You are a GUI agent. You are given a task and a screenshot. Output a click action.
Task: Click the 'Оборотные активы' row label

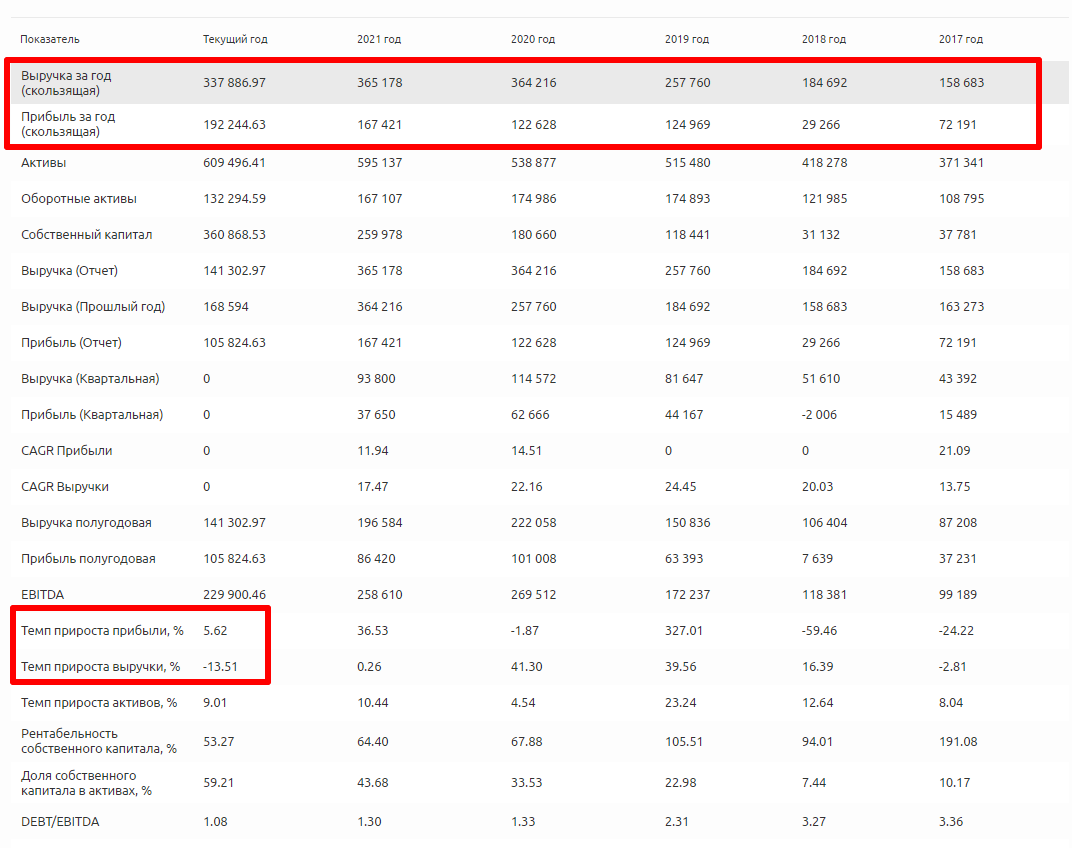tap(79, 199)
